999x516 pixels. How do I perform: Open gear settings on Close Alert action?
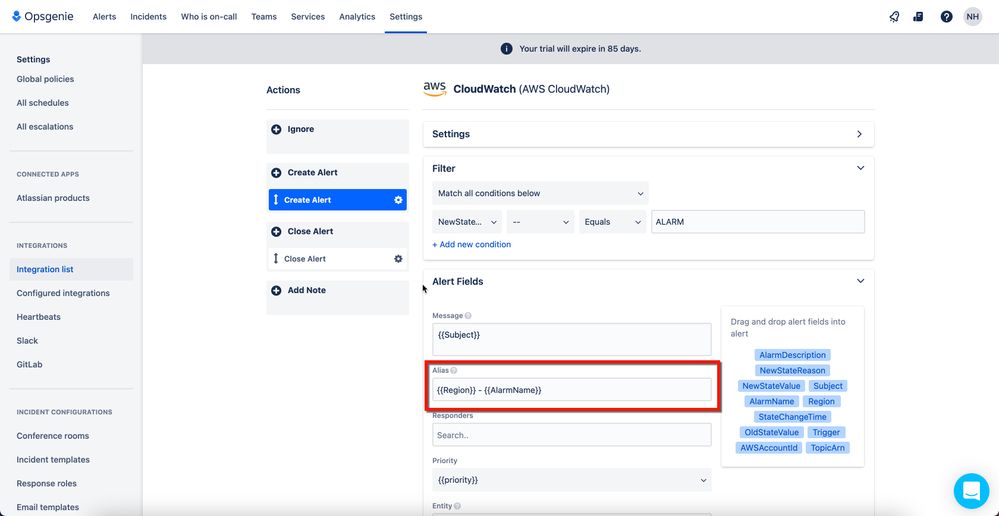tap(398, 259)
